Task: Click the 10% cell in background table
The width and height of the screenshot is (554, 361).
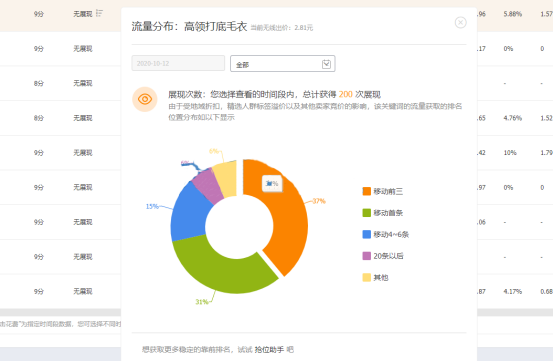Action: 510,153
